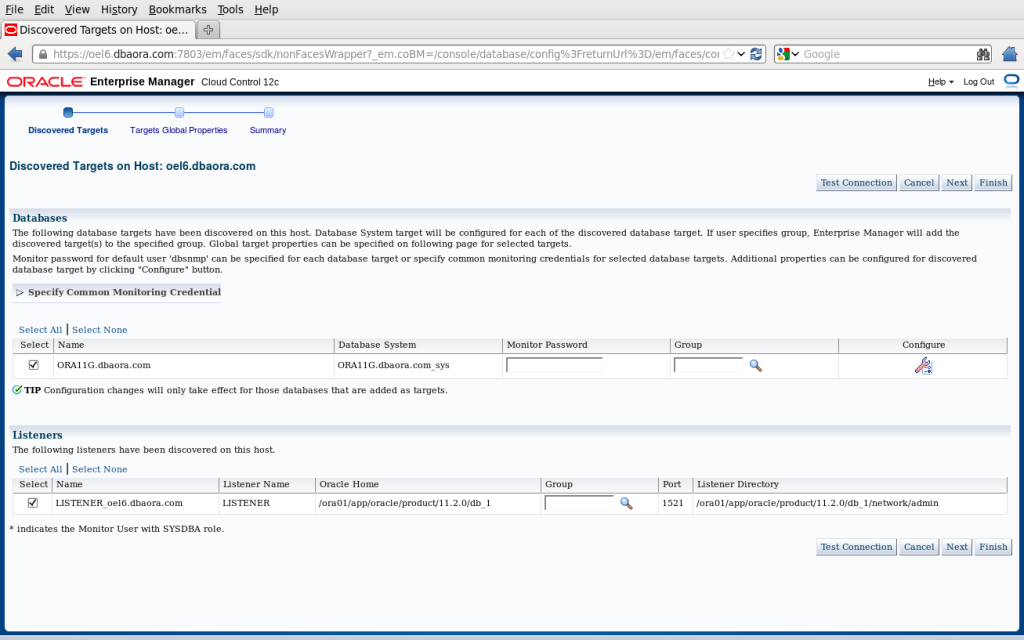Uncheck the LISTENER_oel6.dbaora.com checkbox
Viewport: 1024px width, 640px height.
tap(33, 503)
